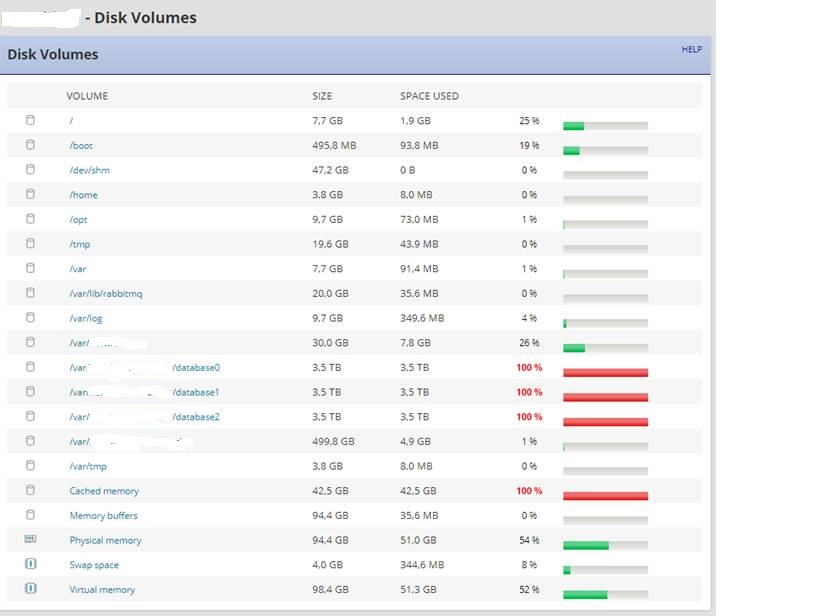The height and width of the screenshot is (616, 825).
Task: Click the disk icon in the 499,8 GB row
Action: [x=31, y=441]
